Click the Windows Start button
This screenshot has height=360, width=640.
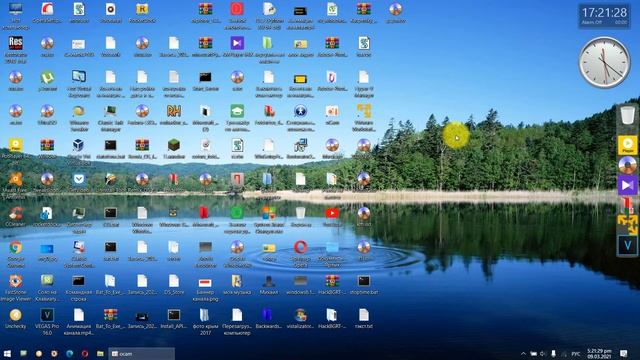click(x=7, y=353)
